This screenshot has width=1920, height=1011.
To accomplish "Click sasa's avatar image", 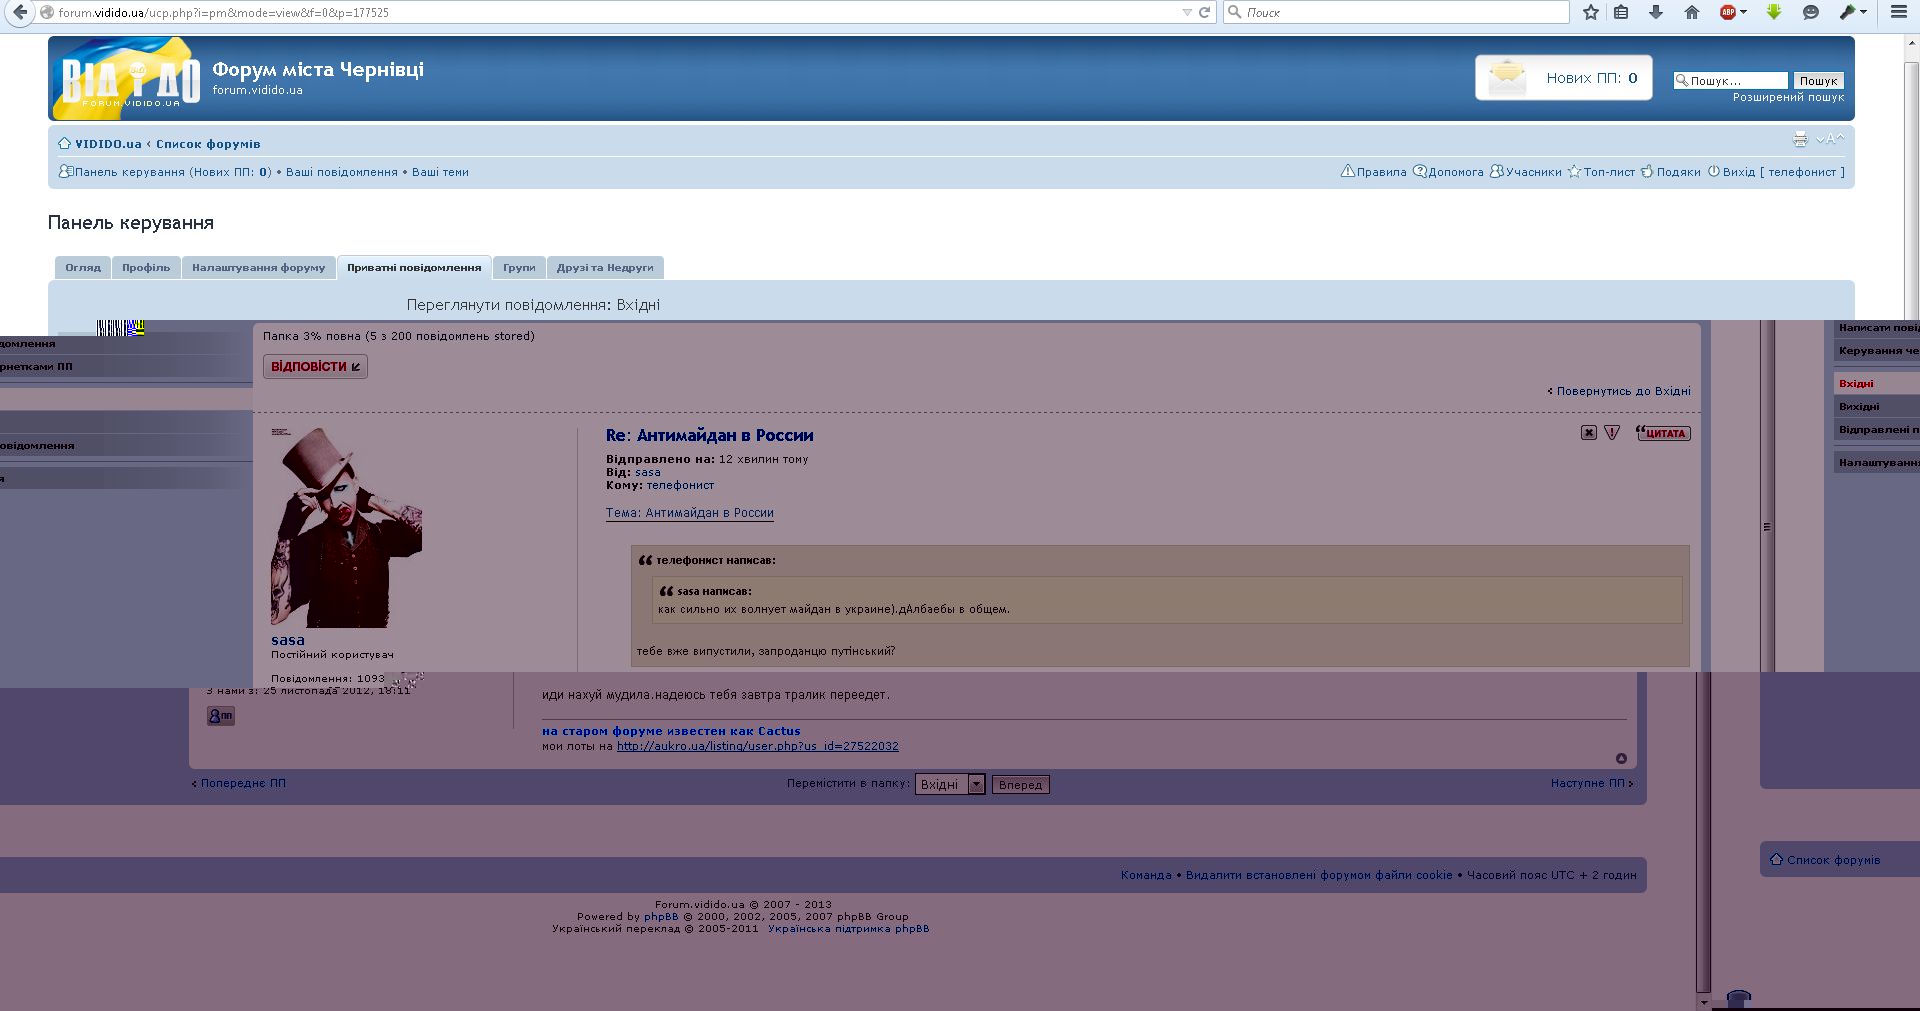I will point(346,527).
